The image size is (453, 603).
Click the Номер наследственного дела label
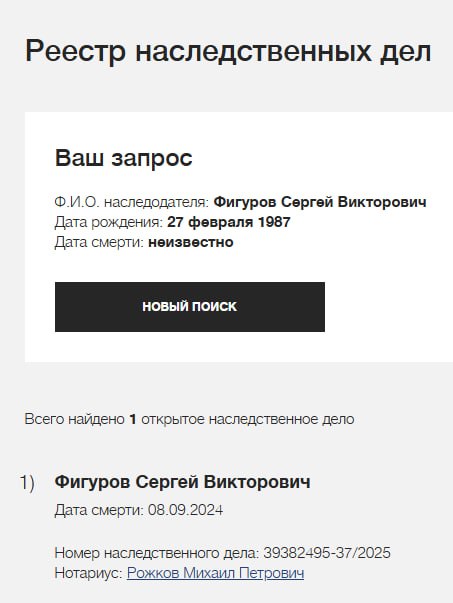(157, 553)
